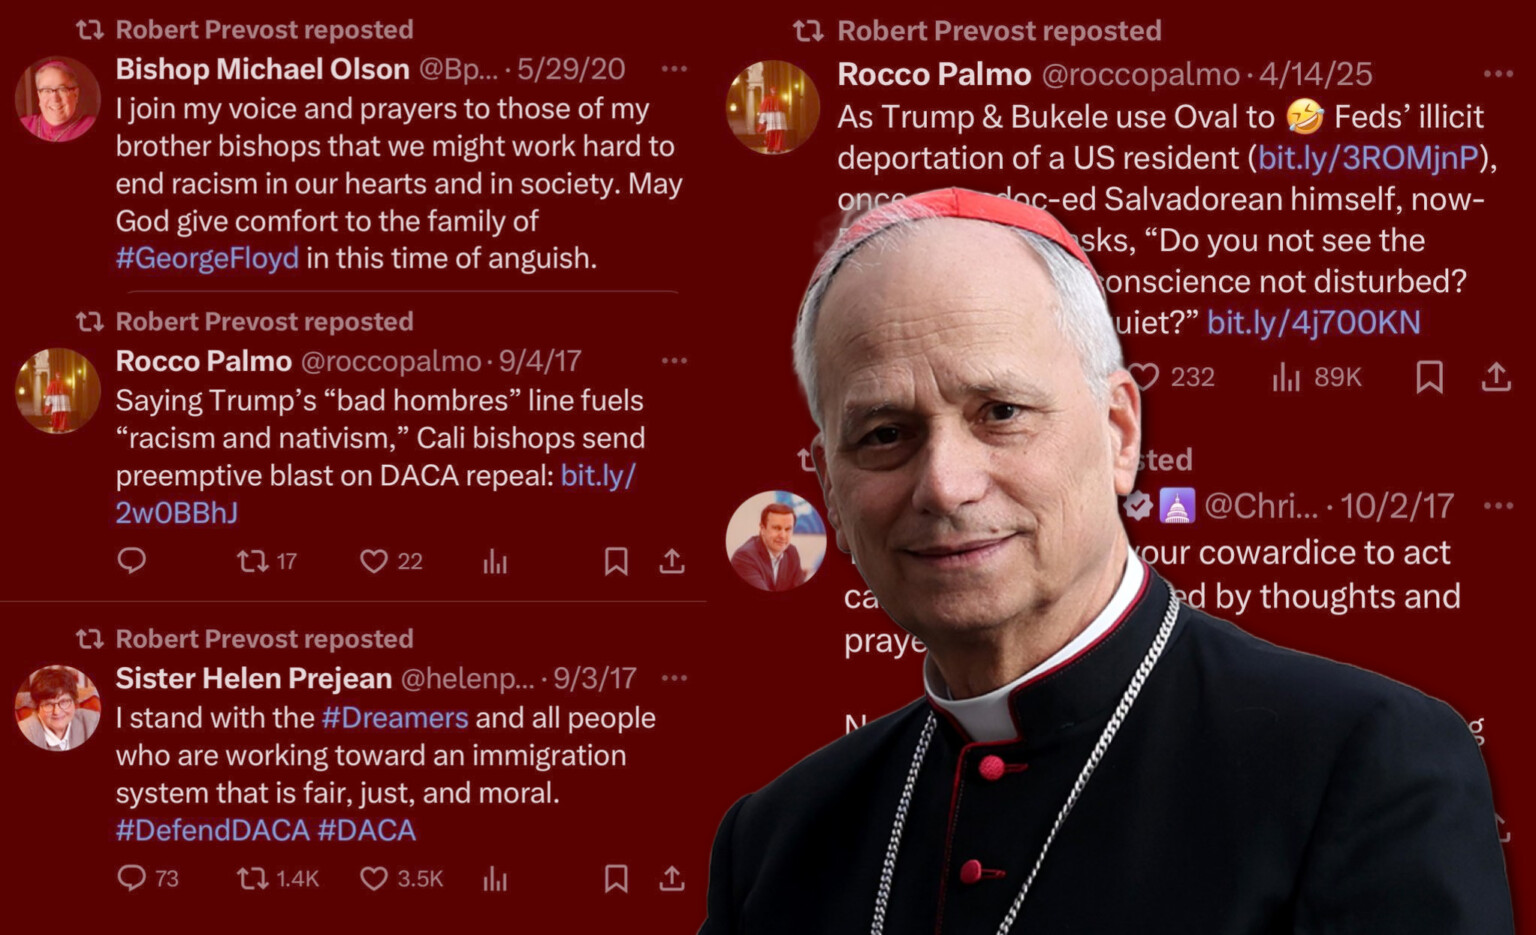Share the Trump & Bukele tweet
This screenshot has width=1536, height=935.
pos(1496,377)
